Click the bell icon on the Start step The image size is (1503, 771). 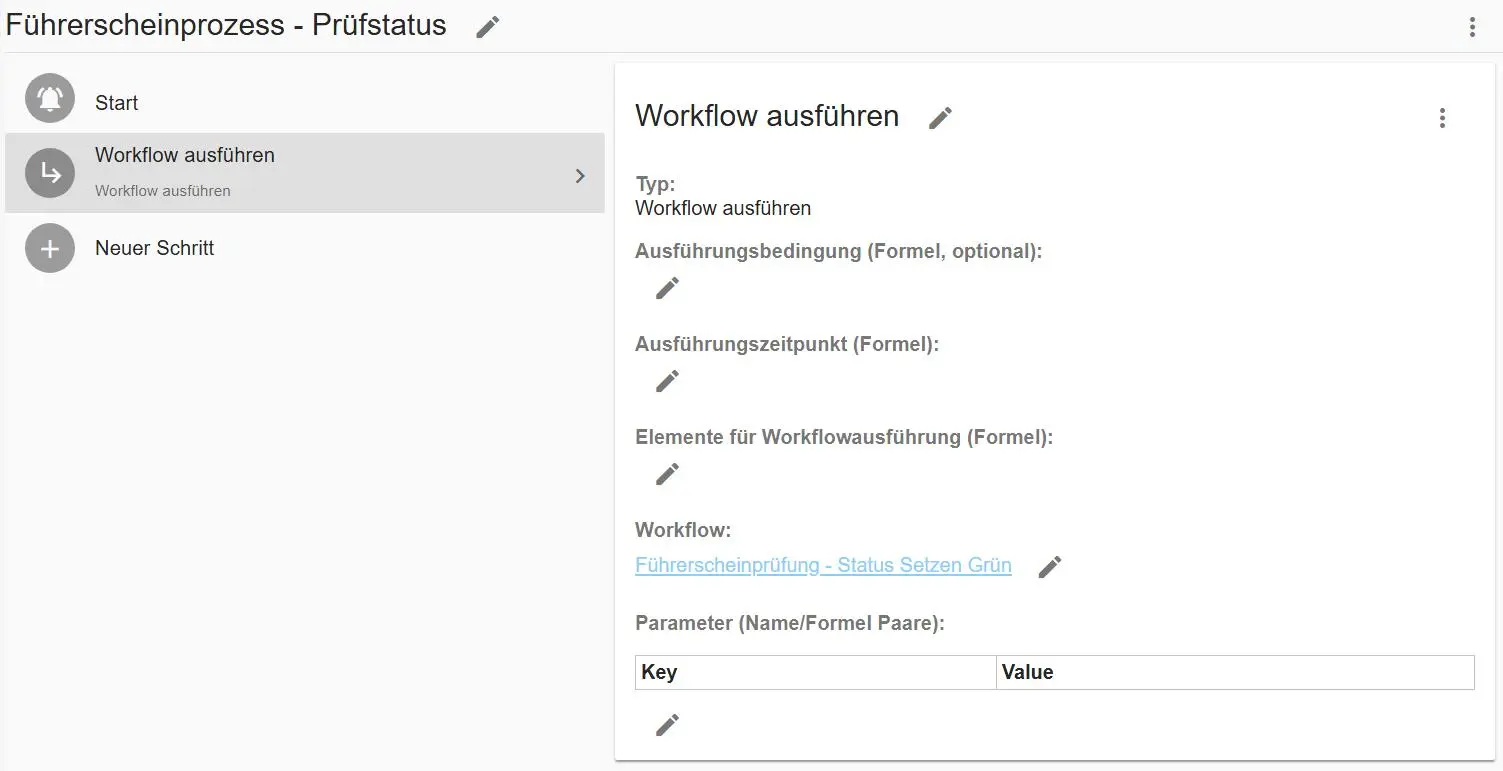[x=49, y=98]
